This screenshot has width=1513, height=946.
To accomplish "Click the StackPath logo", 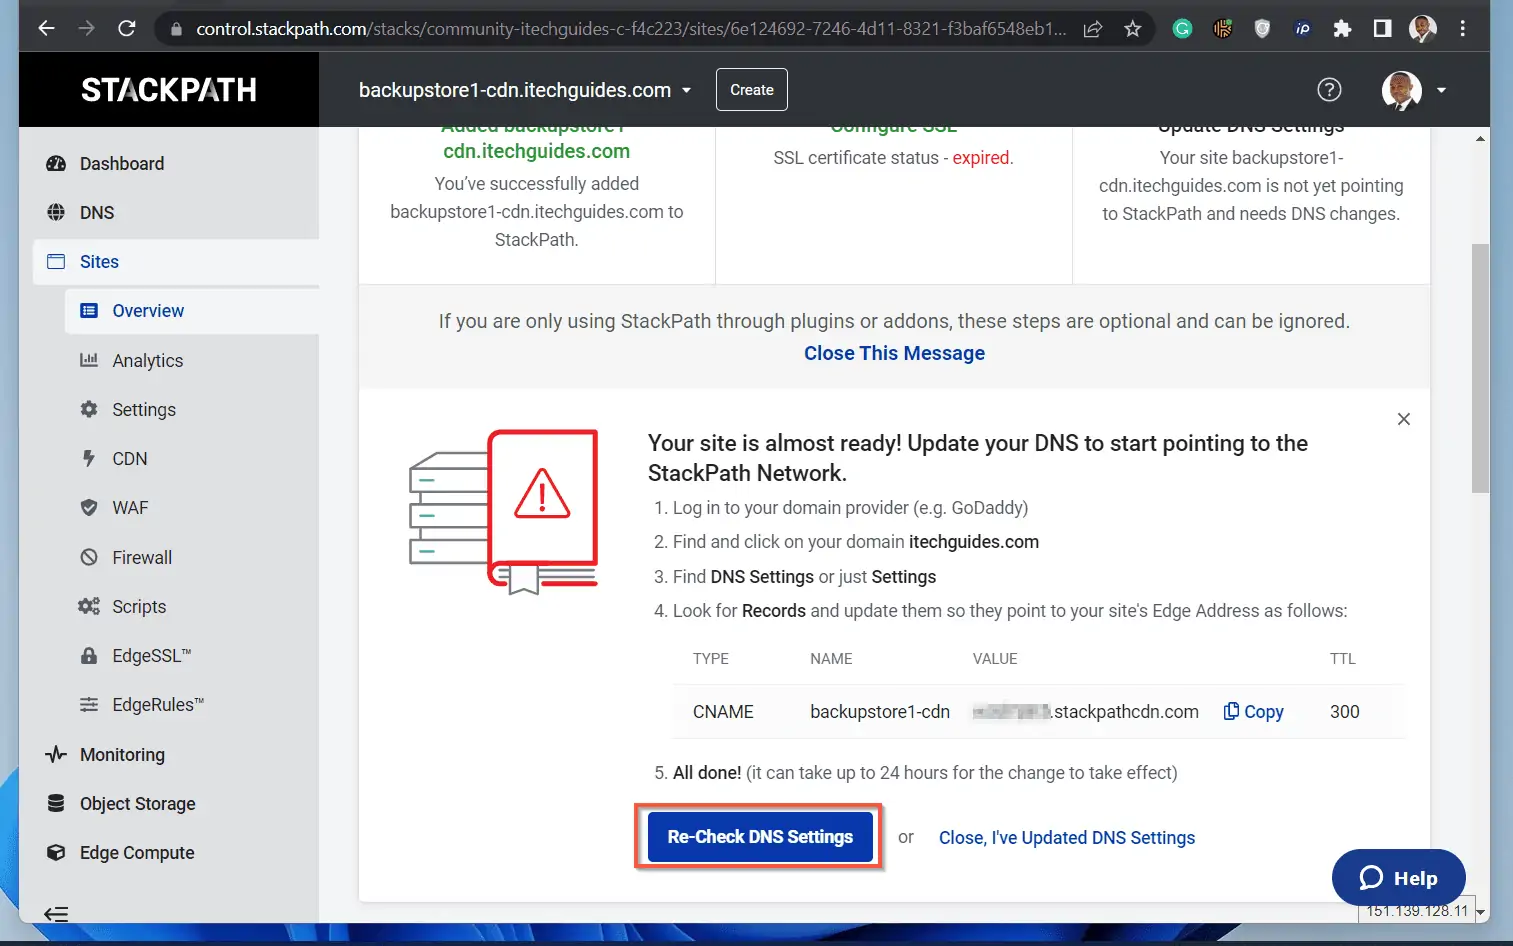I will (169, 90).
